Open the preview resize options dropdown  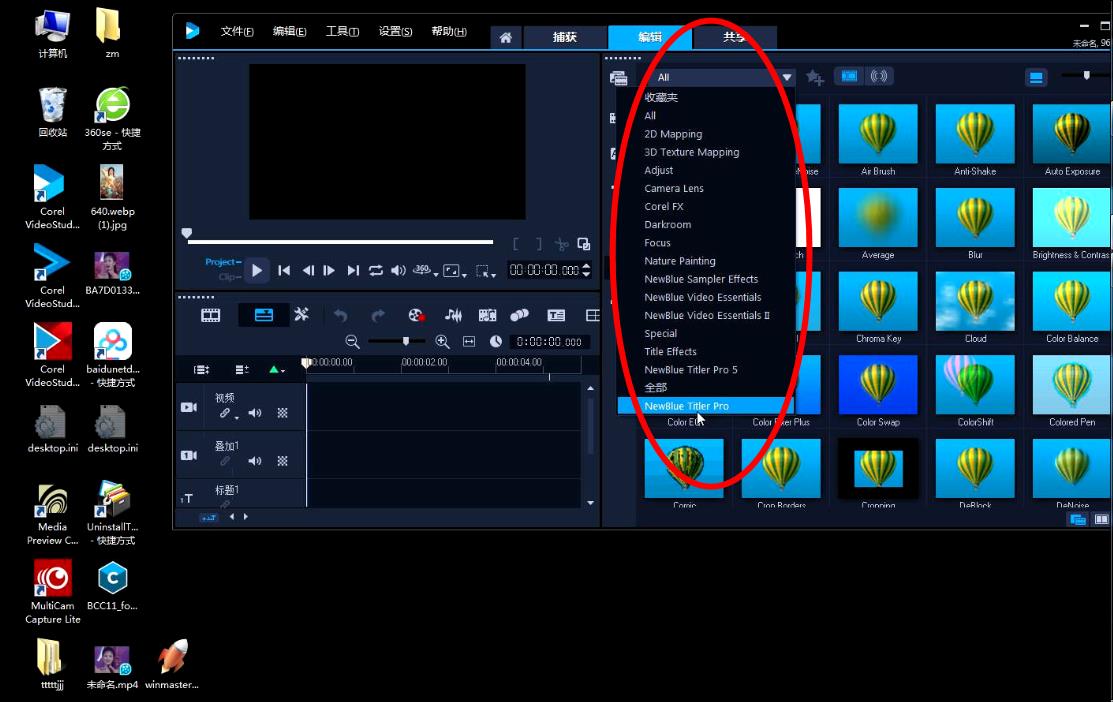[x=454, y=270]
